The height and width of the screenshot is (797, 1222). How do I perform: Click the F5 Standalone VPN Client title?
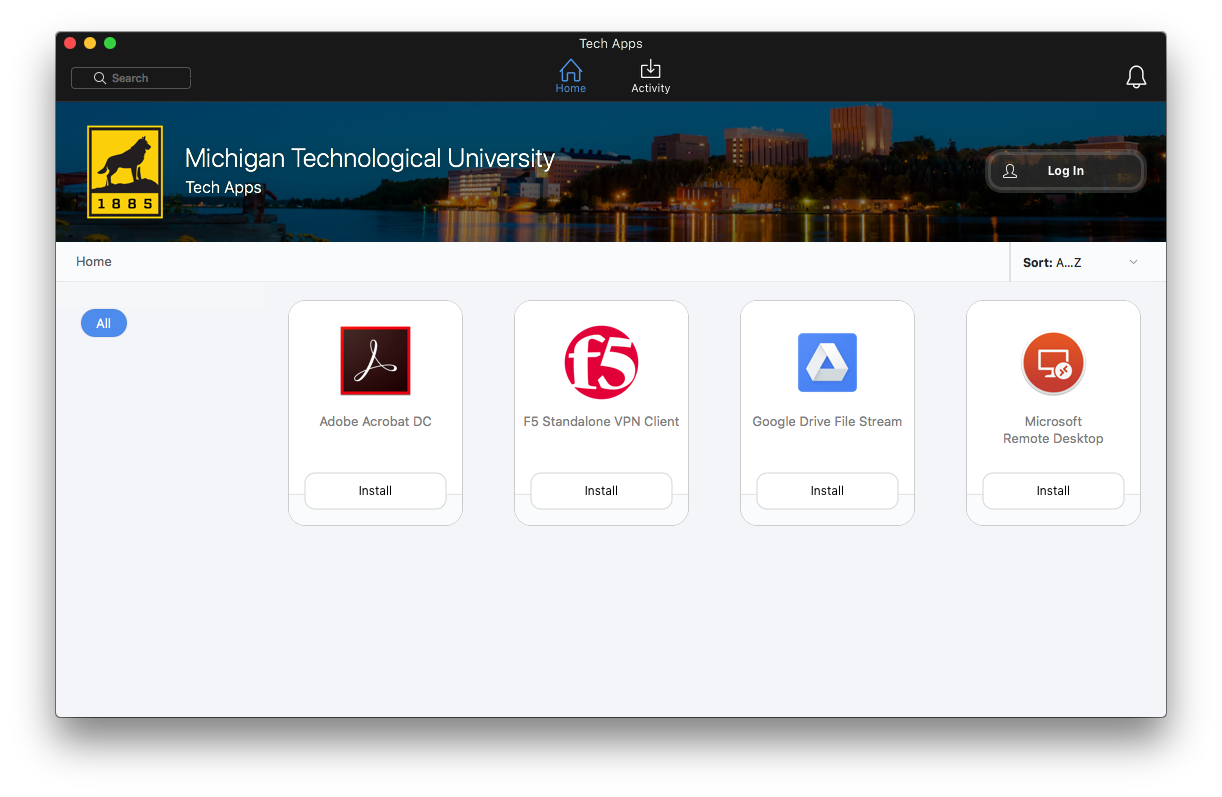coord(601,422)
